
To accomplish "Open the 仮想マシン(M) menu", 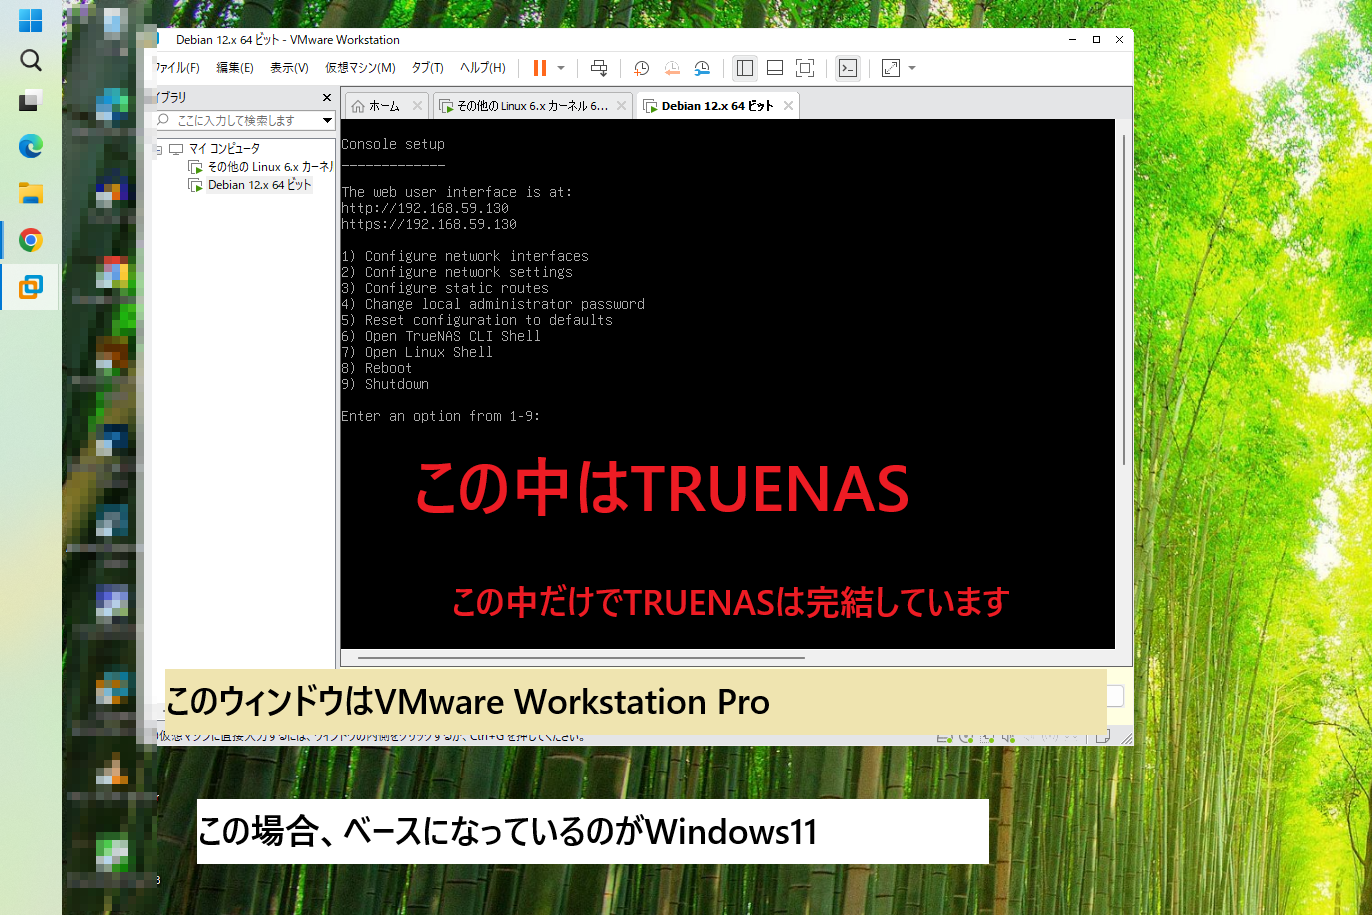I will click(360, 68).
